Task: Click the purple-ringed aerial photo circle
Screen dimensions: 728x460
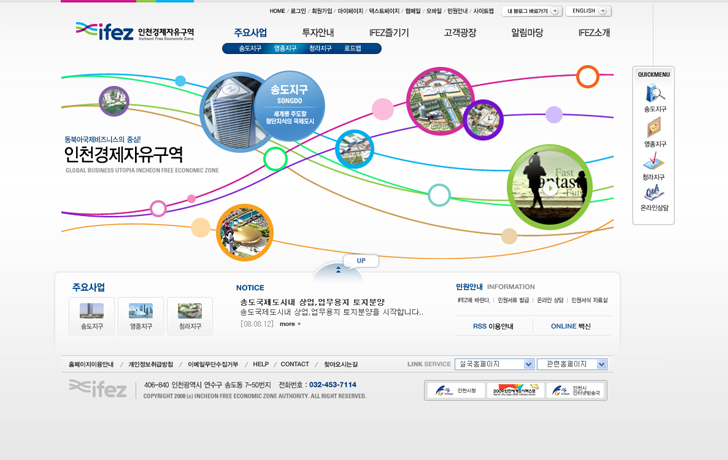Action: (x=483, y=120)
